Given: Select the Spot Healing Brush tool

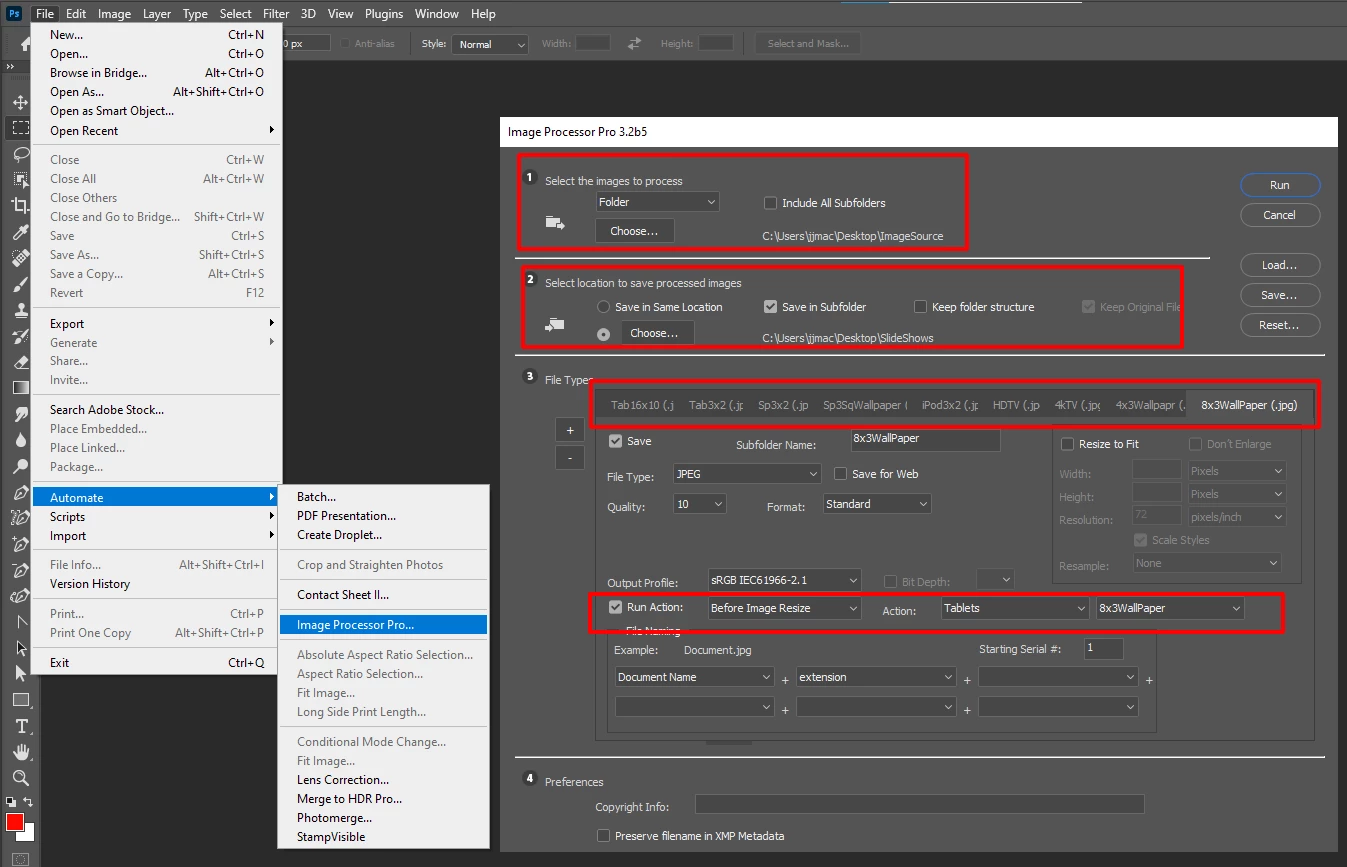Looking at the screenshot, I should point(20,258).
